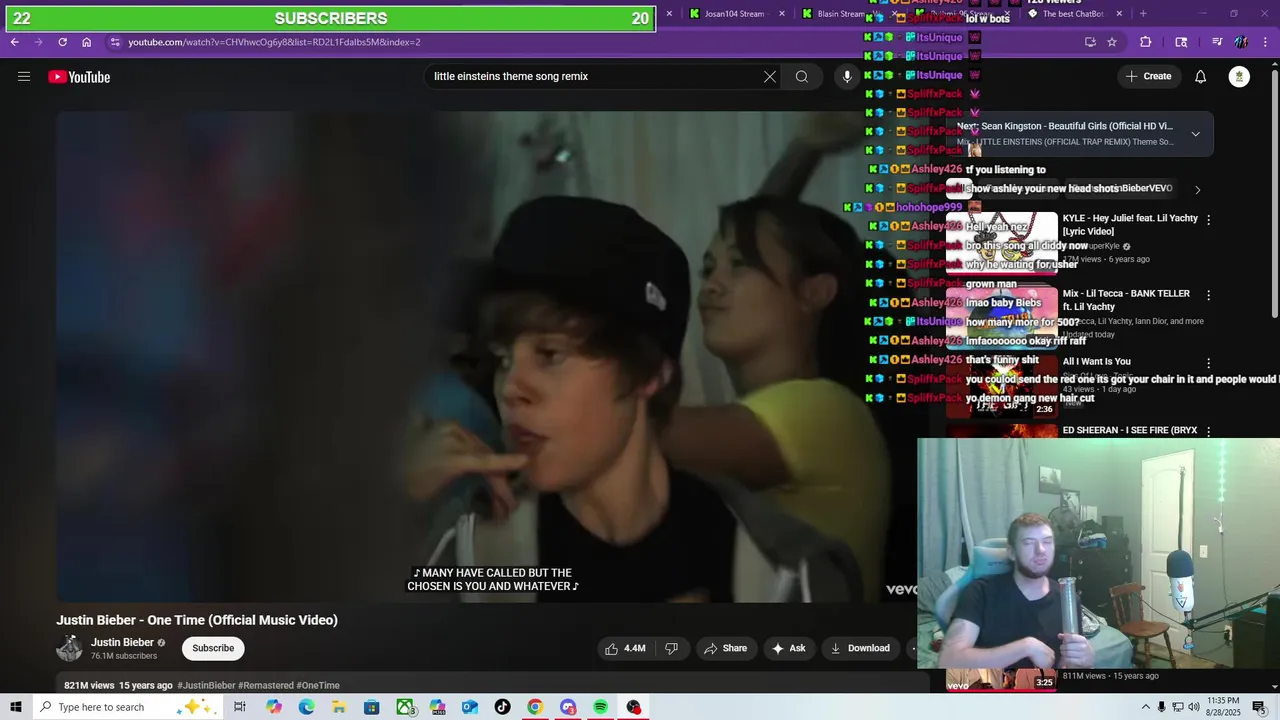Screen dimensions: 1280x720
Task: Open Spotify from the taskbar
Action: [x=600, y=707]
